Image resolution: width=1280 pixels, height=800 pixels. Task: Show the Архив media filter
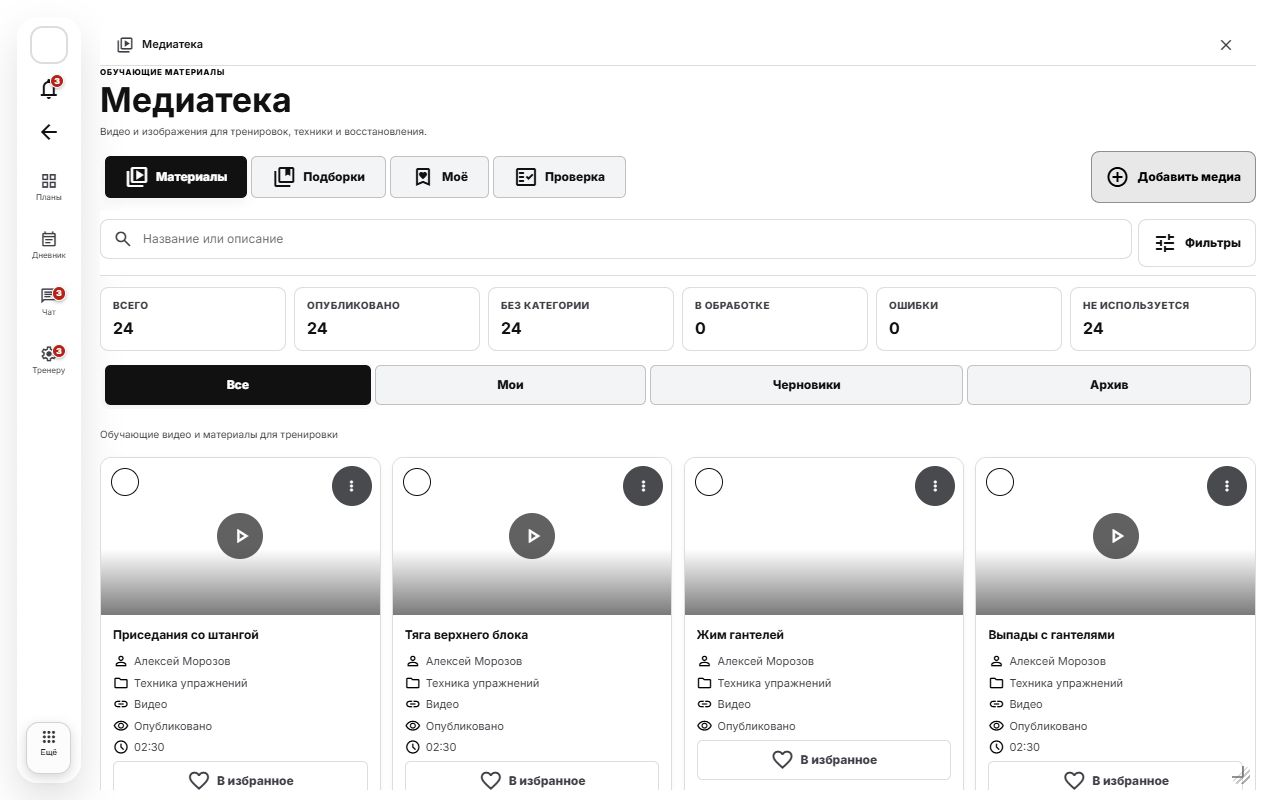1109,385
